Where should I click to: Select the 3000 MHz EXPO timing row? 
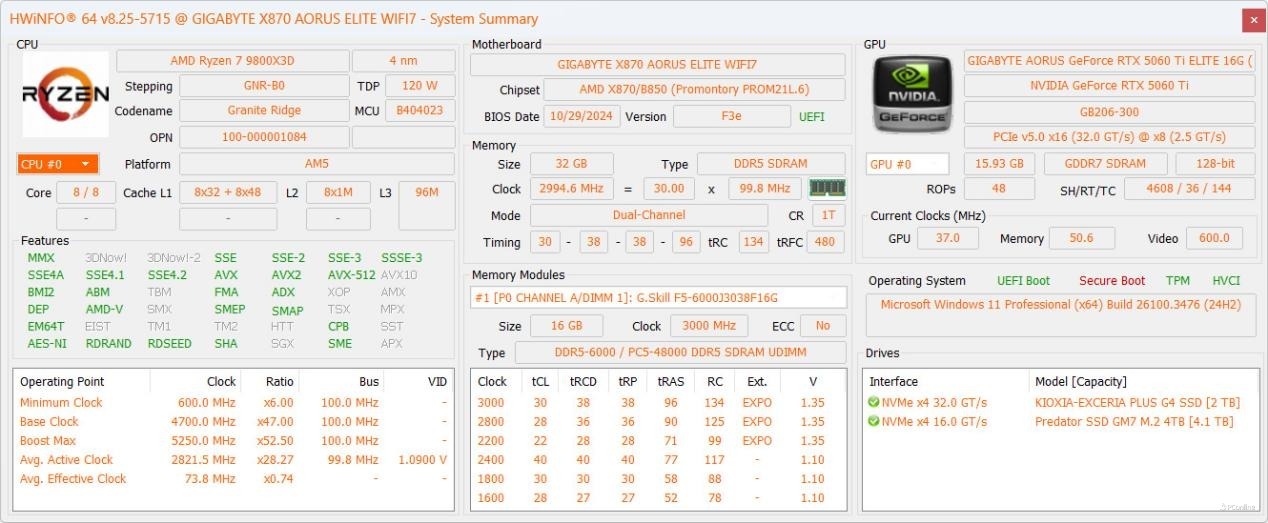(x=658, y=402)
